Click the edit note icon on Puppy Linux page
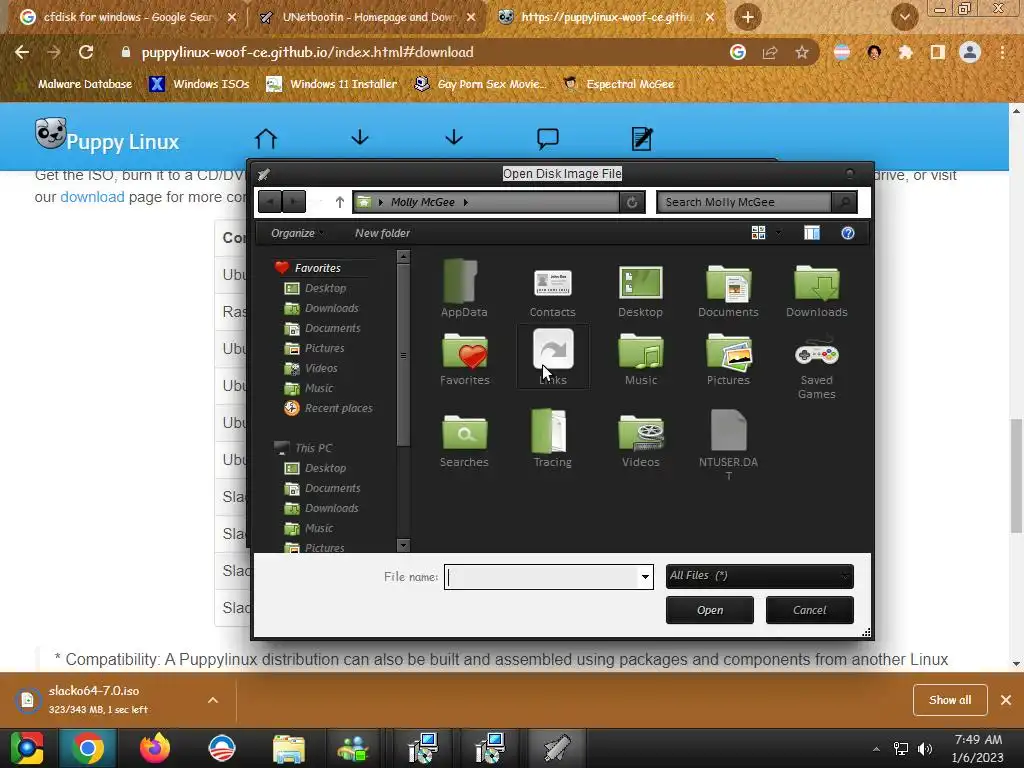The image size is (1024, 768). (x=642, y=138)
